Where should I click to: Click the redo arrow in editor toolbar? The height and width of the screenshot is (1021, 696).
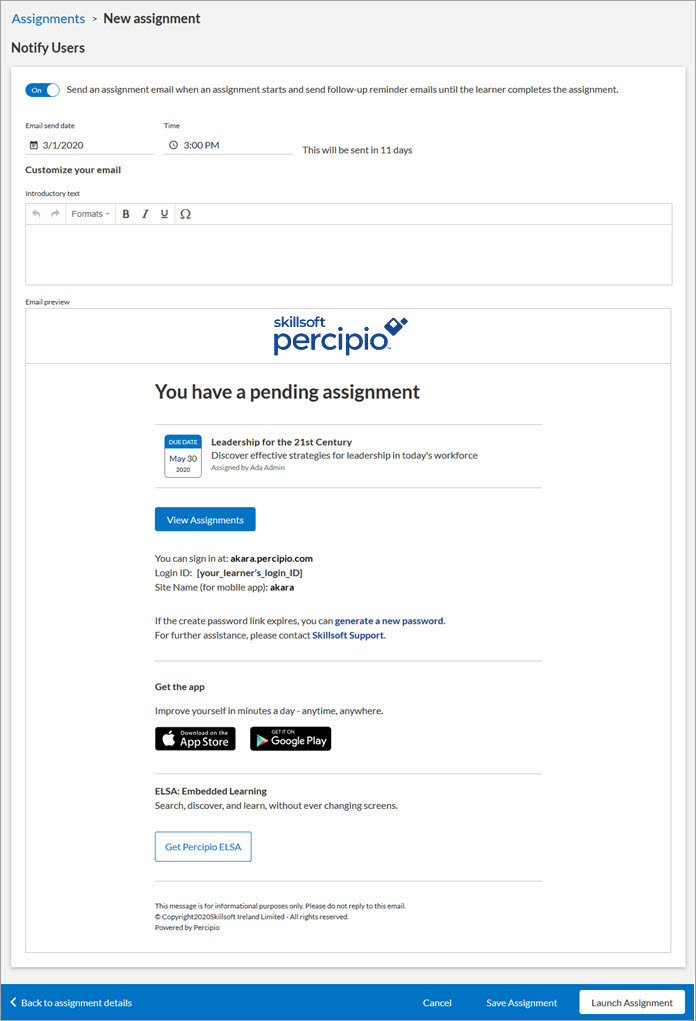pos(55,214)
